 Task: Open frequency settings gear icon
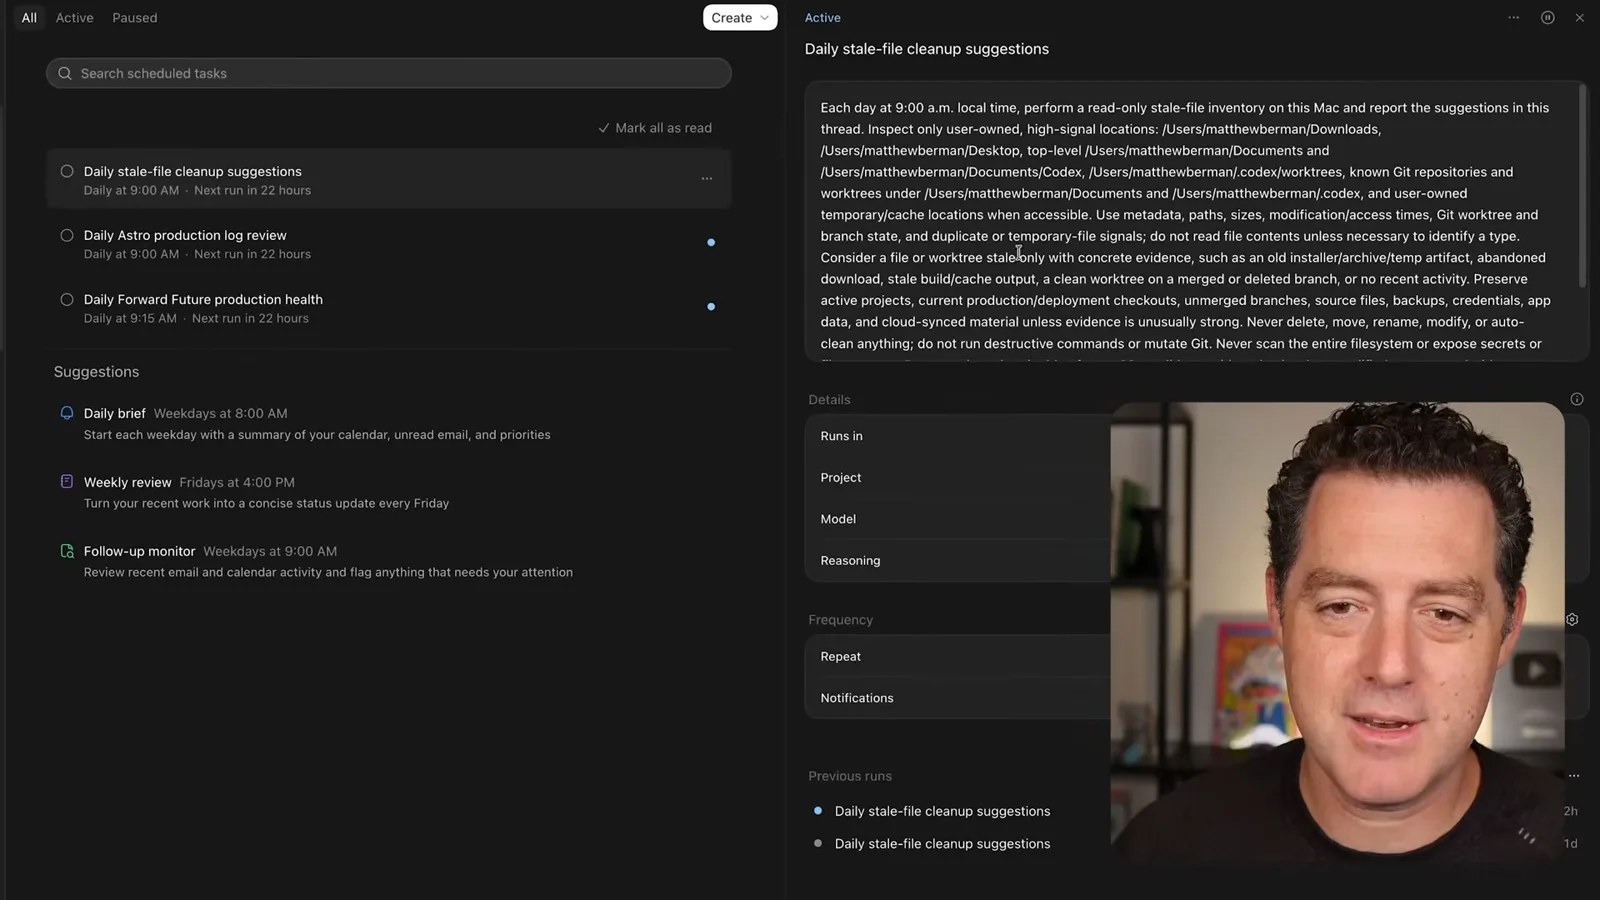[x=1572, y=620]
